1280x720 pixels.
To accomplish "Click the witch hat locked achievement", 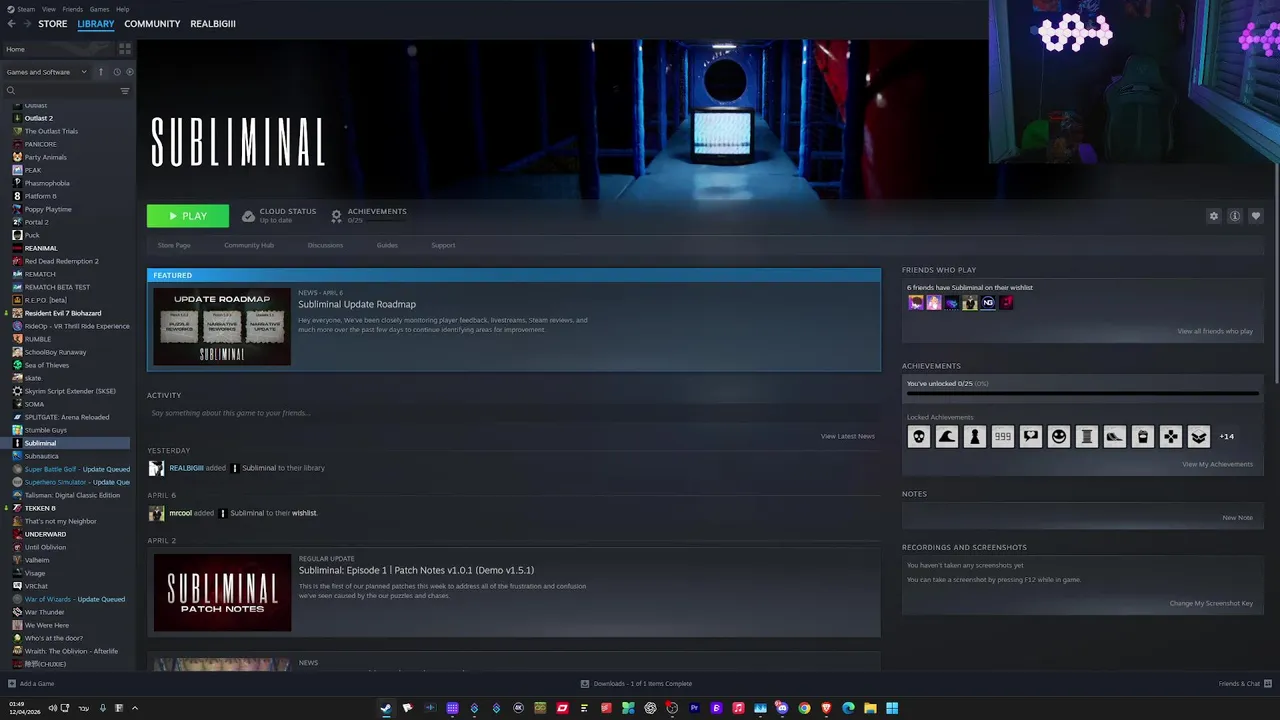I will (x=947, y=436).
